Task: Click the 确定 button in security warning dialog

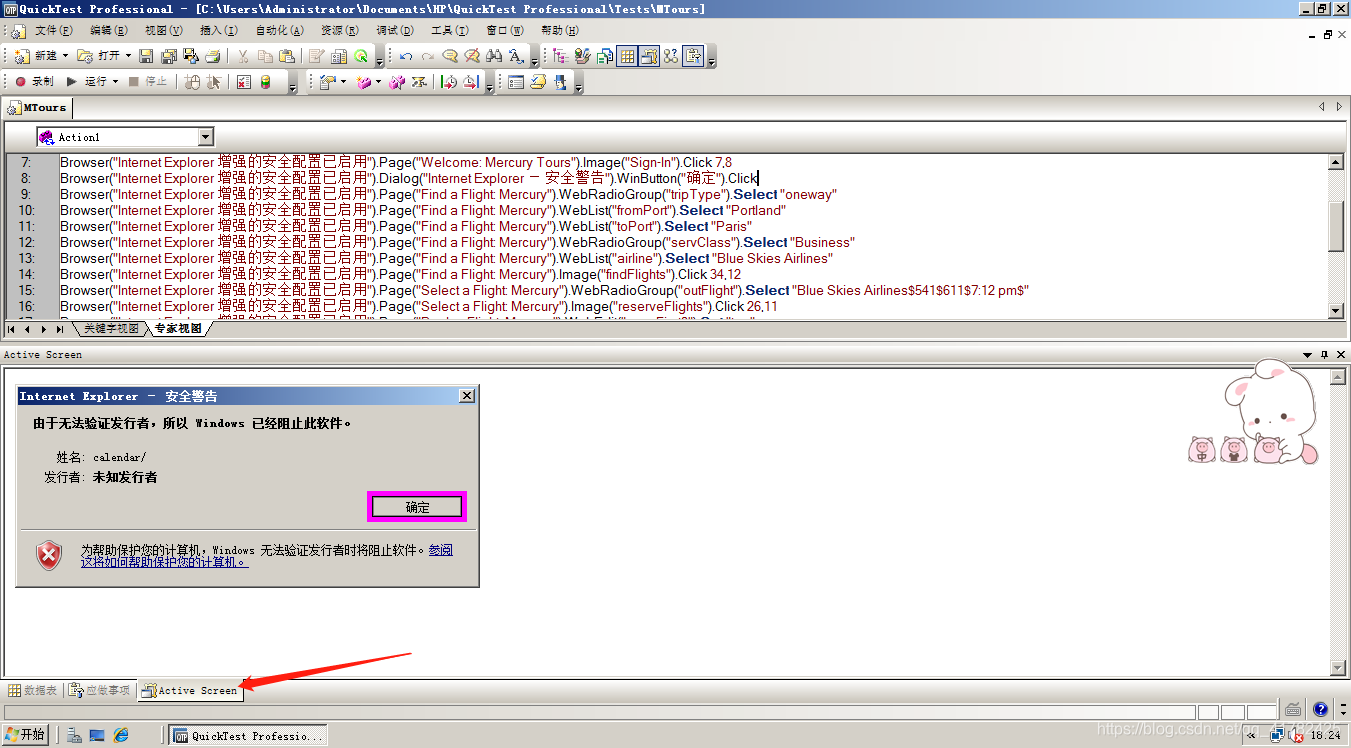Action: (417, 507)
